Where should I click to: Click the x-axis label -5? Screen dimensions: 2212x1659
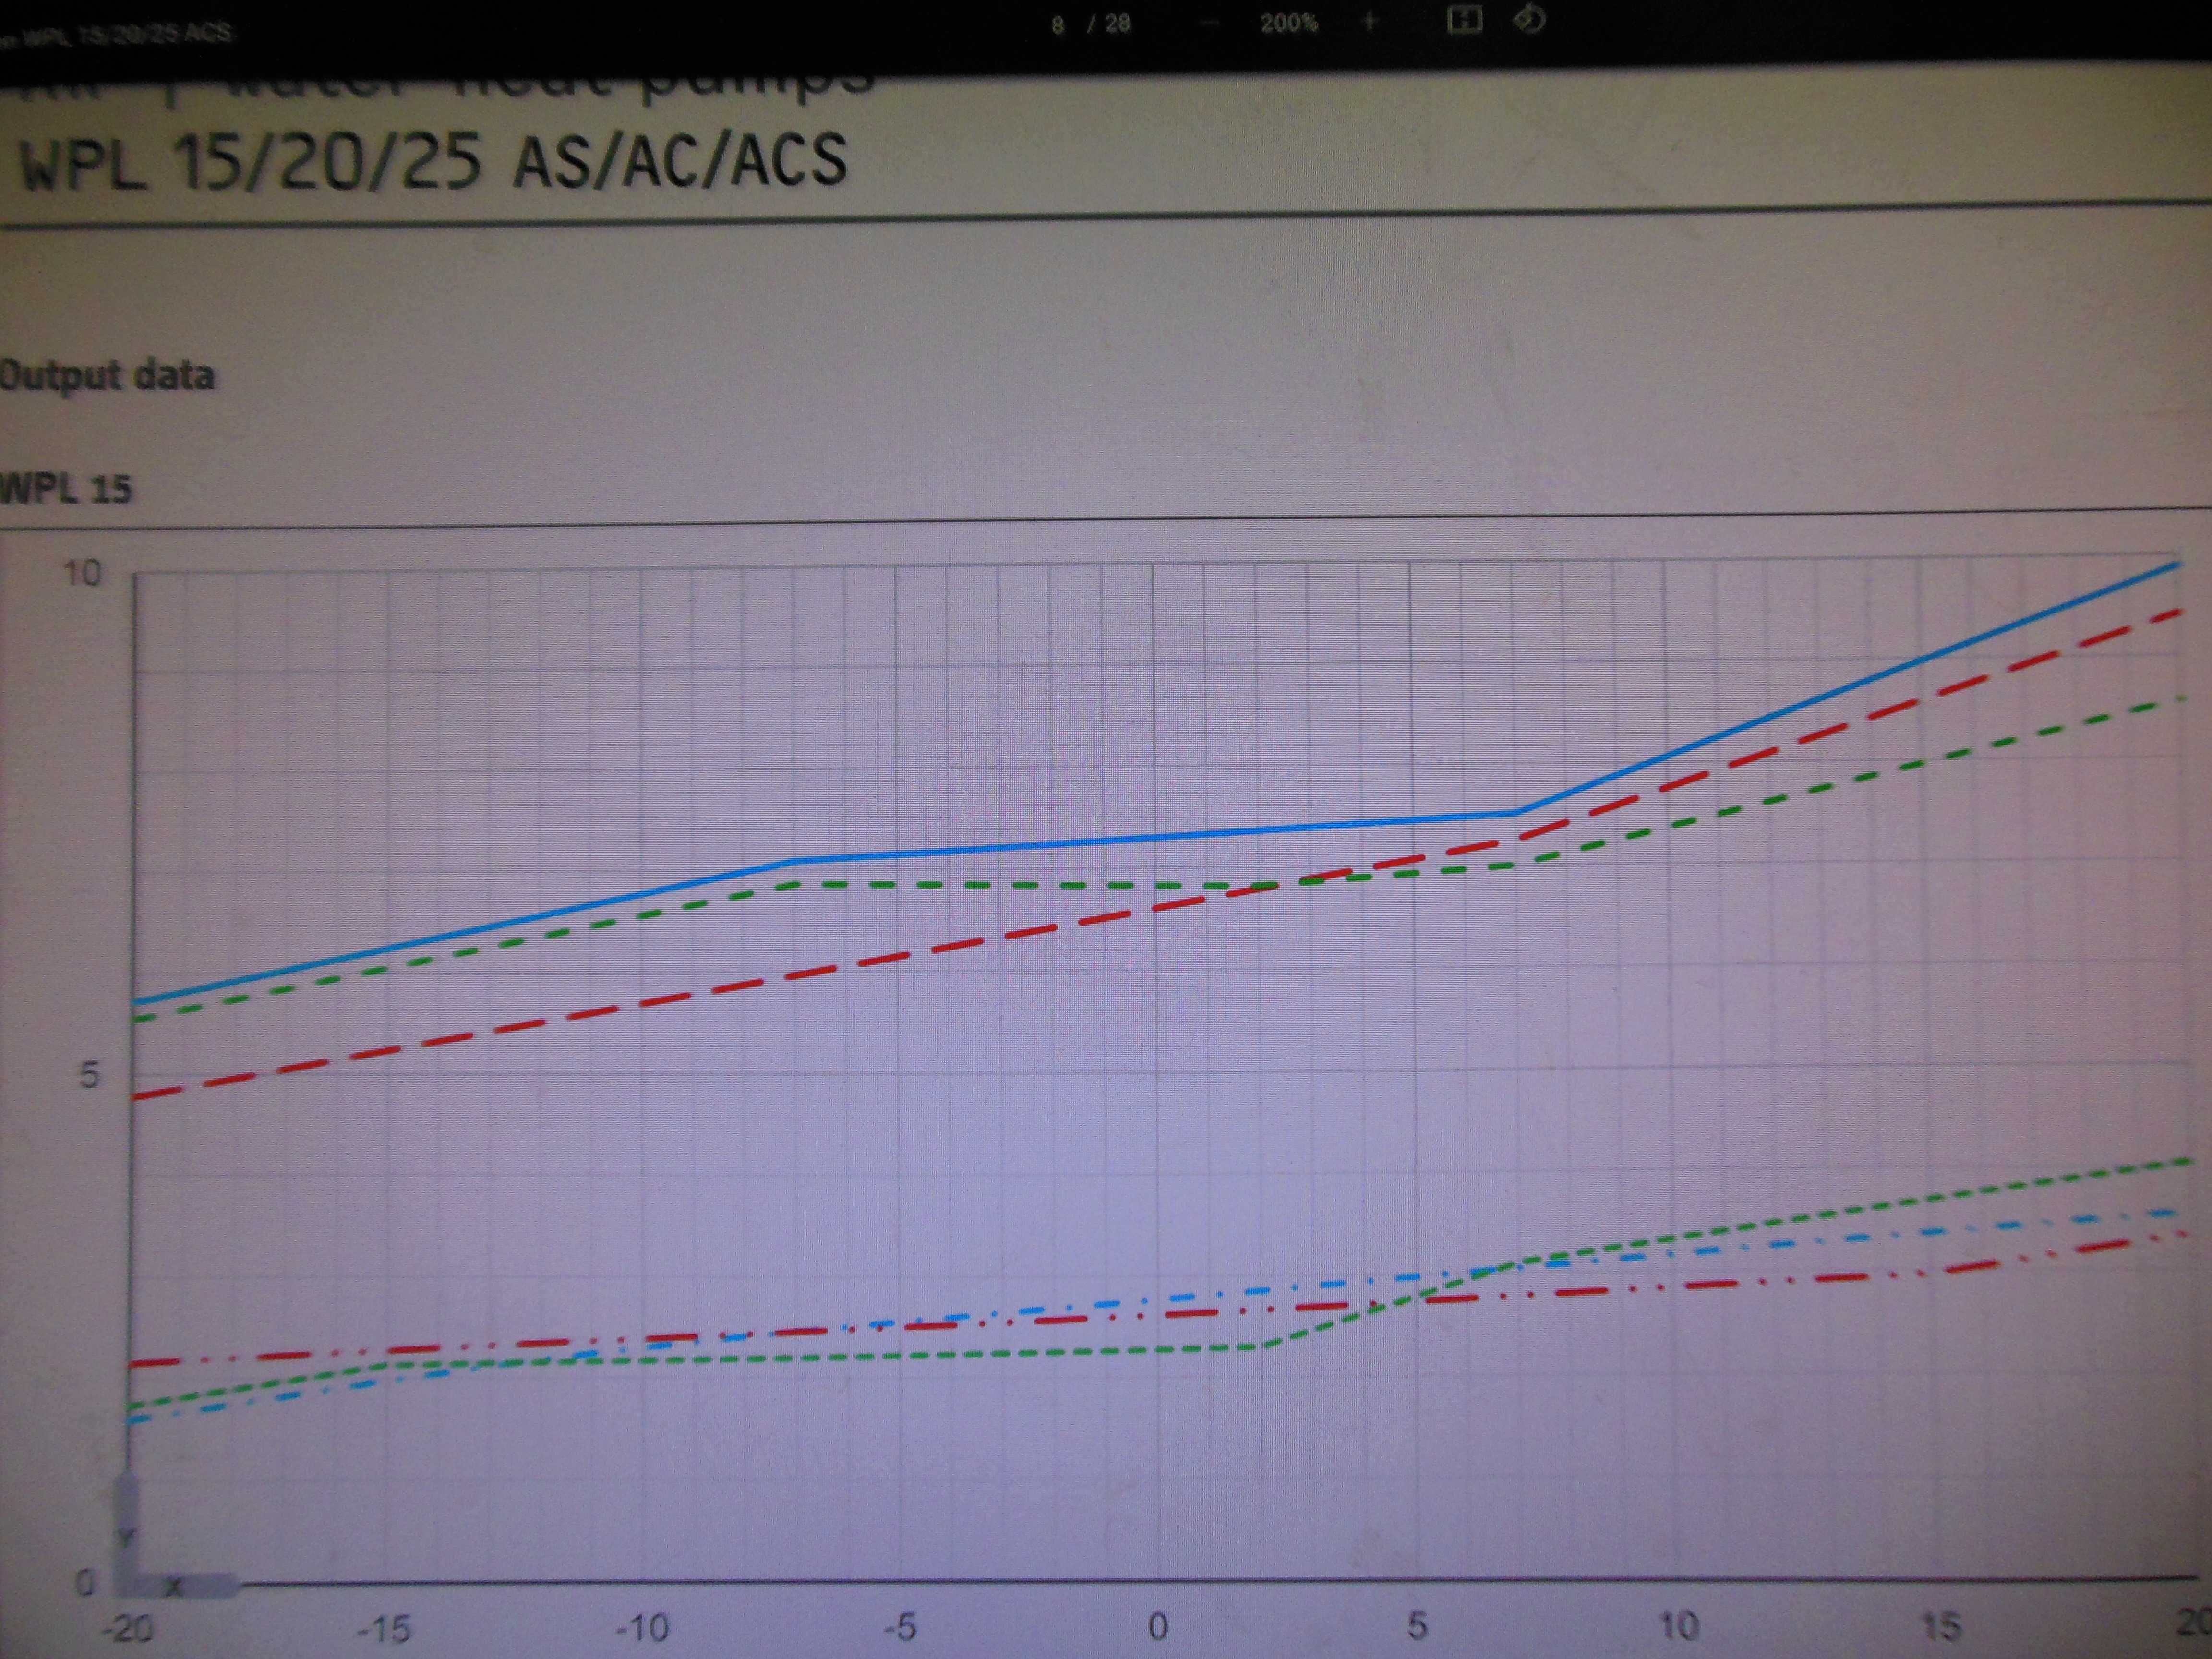coord(900,1628)
